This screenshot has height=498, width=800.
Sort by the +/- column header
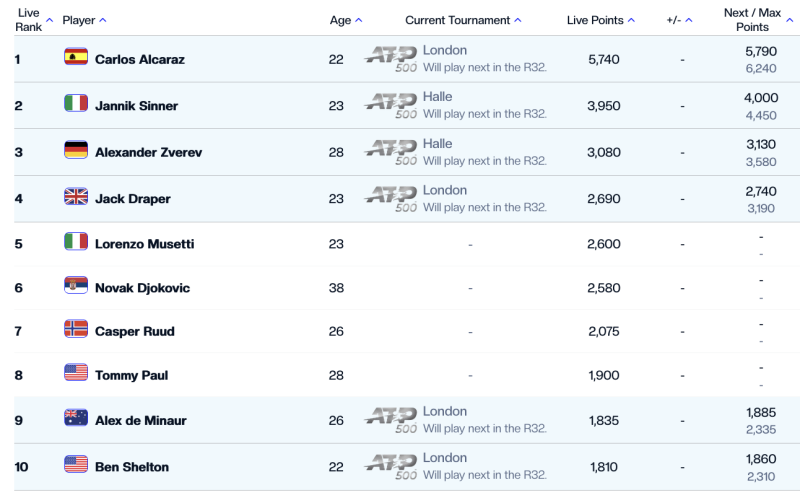point(679,20)
